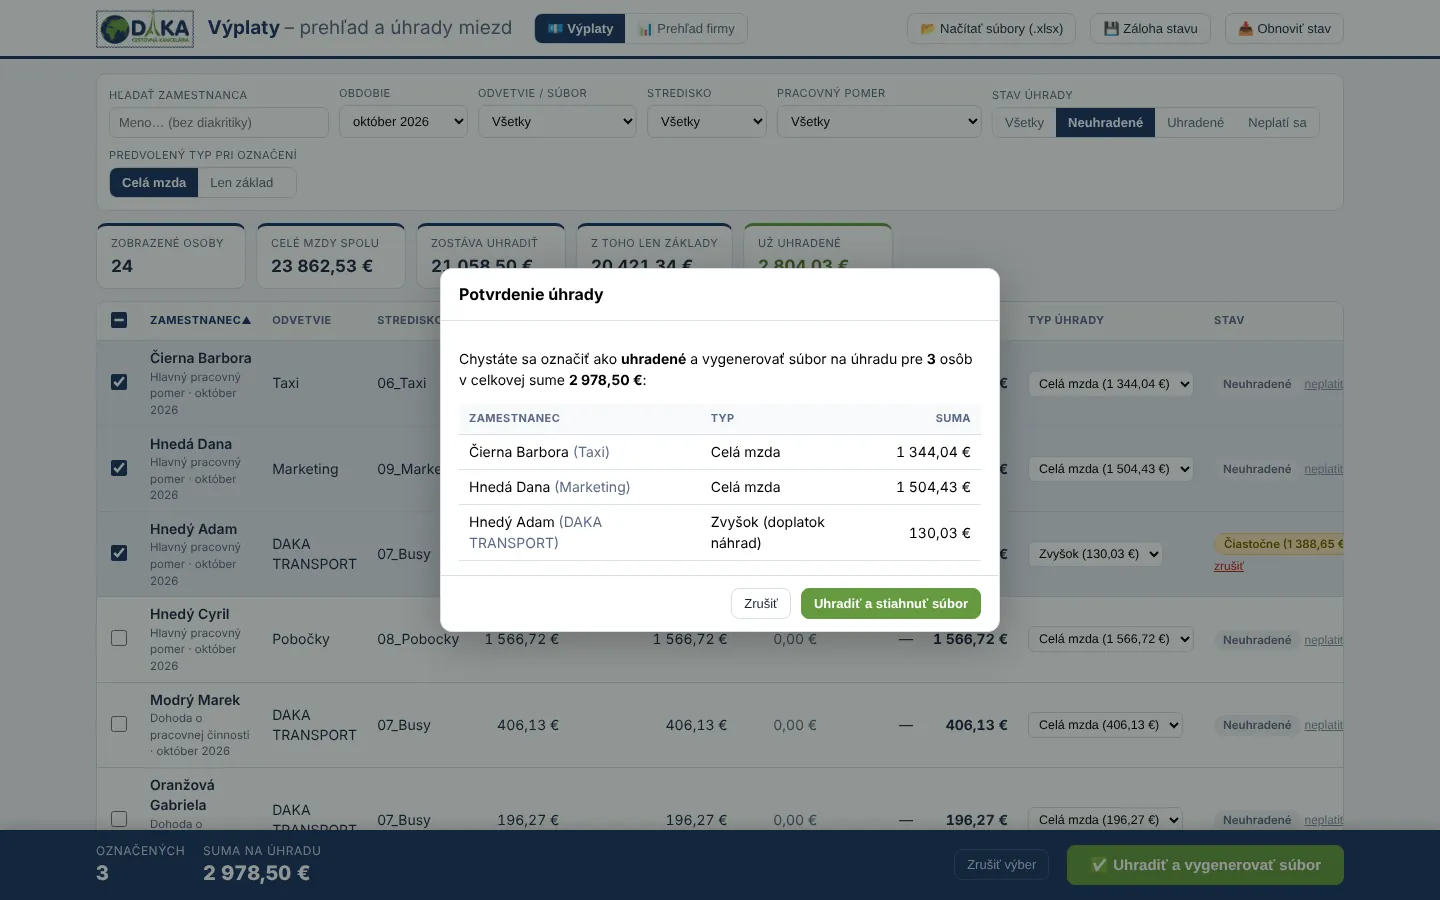Check the Modrý Marek row checkbox
Image resolution: width=1440 pixels, height=900 pixels.
point(119,724)
